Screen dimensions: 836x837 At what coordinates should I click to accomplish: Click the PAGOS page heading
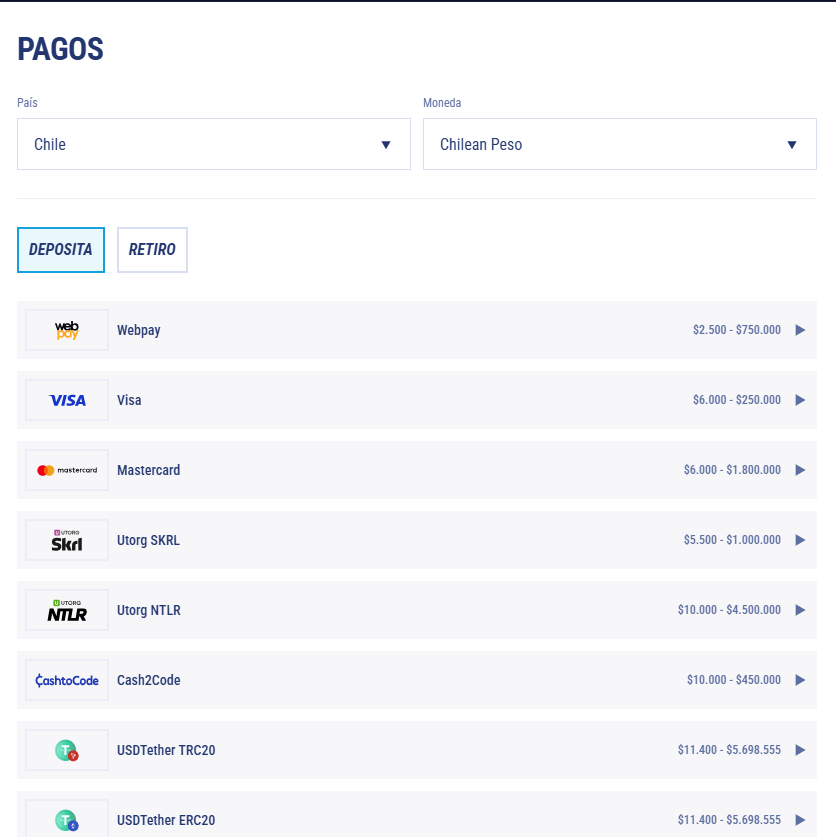(x=60, y=49)
